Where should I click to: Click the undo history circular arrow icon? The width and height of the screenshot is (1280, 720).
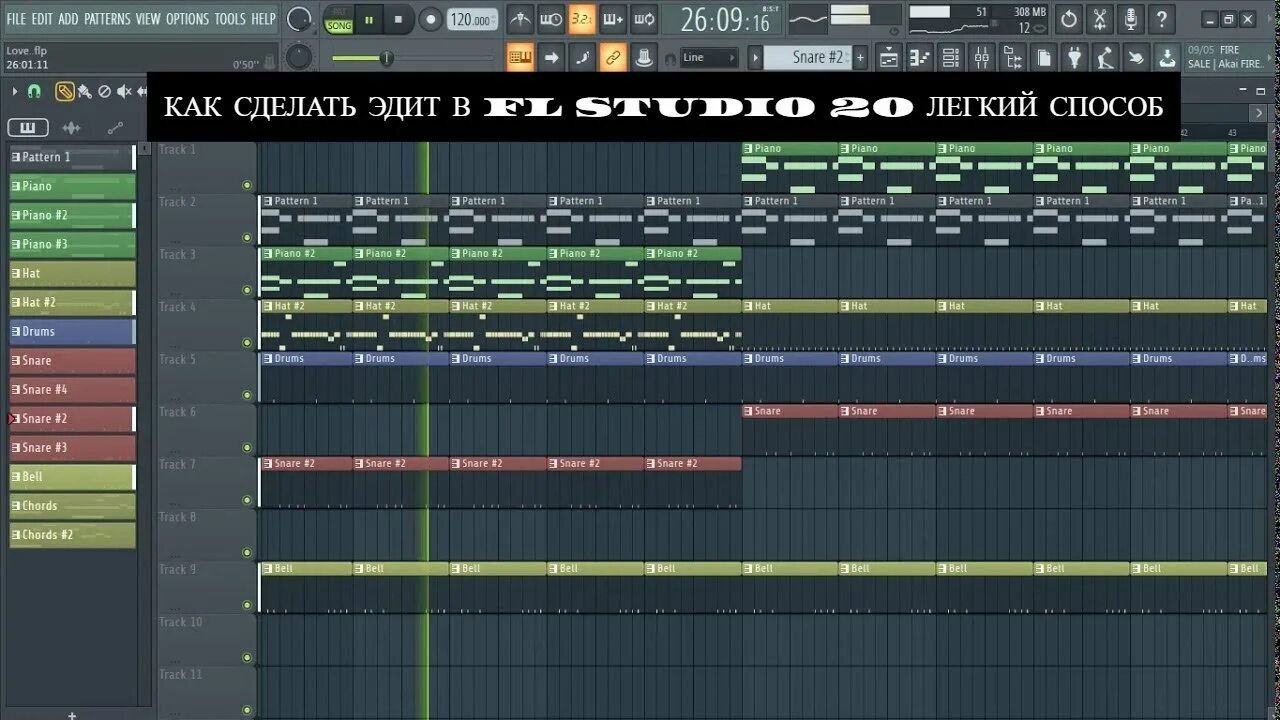pyautogui.click(x=1069, y=19)
